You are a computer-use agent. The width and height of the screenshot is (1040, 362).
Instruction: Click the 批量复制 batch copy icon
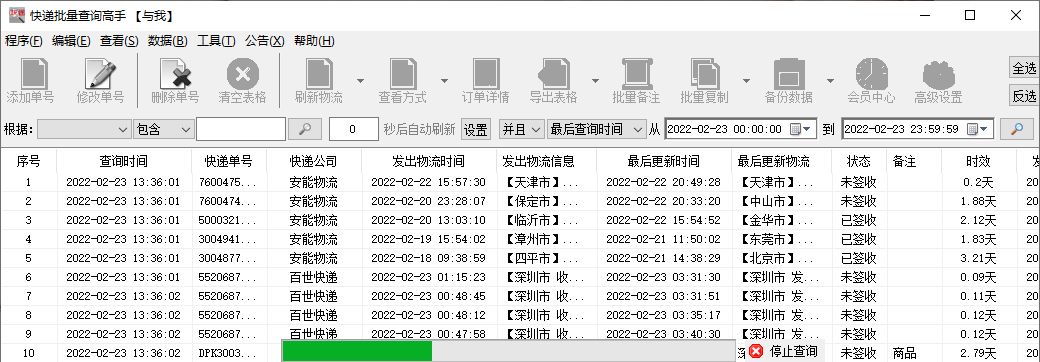point(704,73)
